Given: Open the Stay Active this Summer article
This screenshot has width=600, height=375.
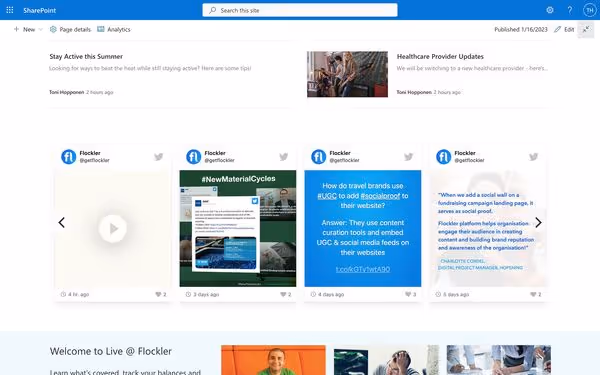Looking at the screenshot, I should click(86, 57).
